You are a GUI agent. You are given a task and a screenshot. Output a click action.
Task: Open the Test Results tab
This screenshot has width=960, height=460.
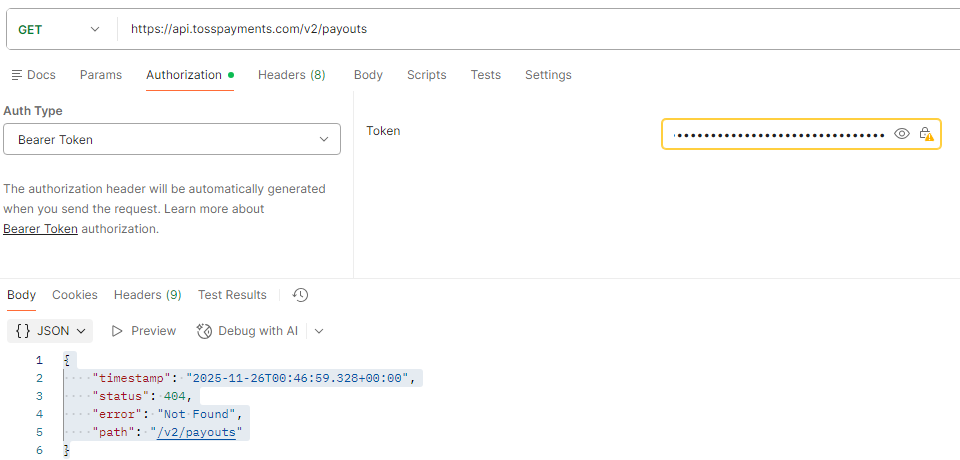232,295
